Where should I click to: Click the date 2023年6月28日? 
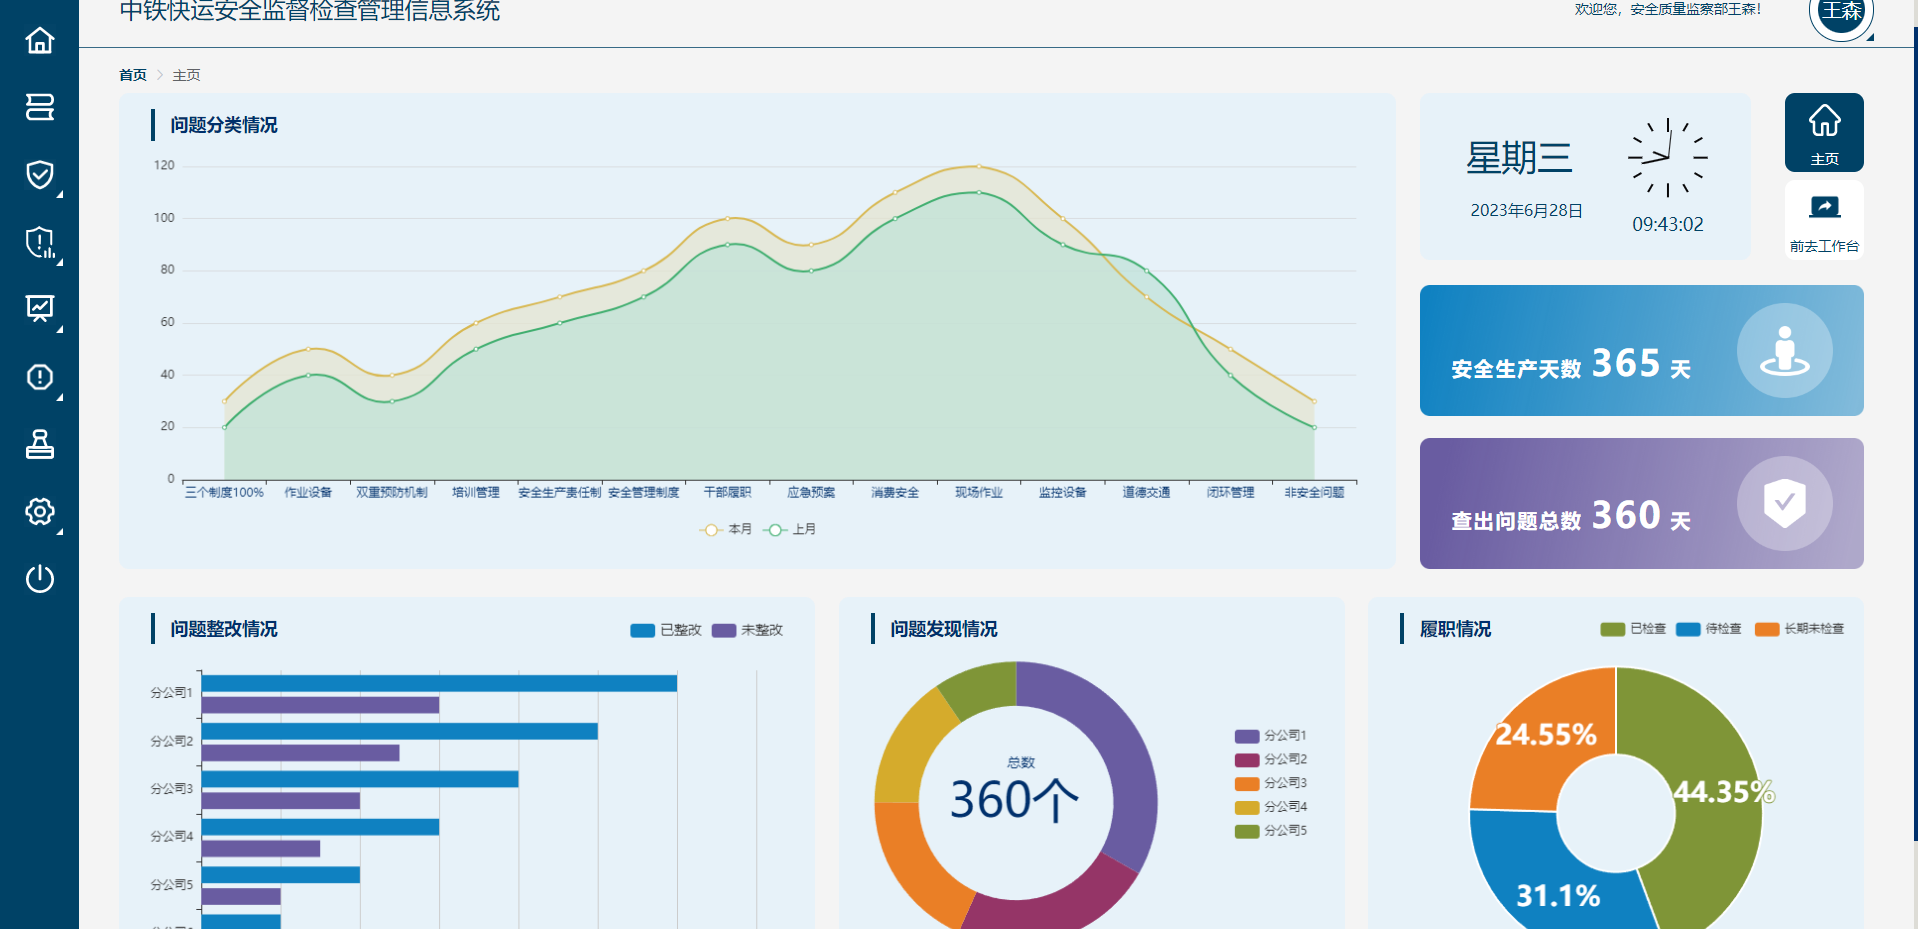tap(1526, 211)
